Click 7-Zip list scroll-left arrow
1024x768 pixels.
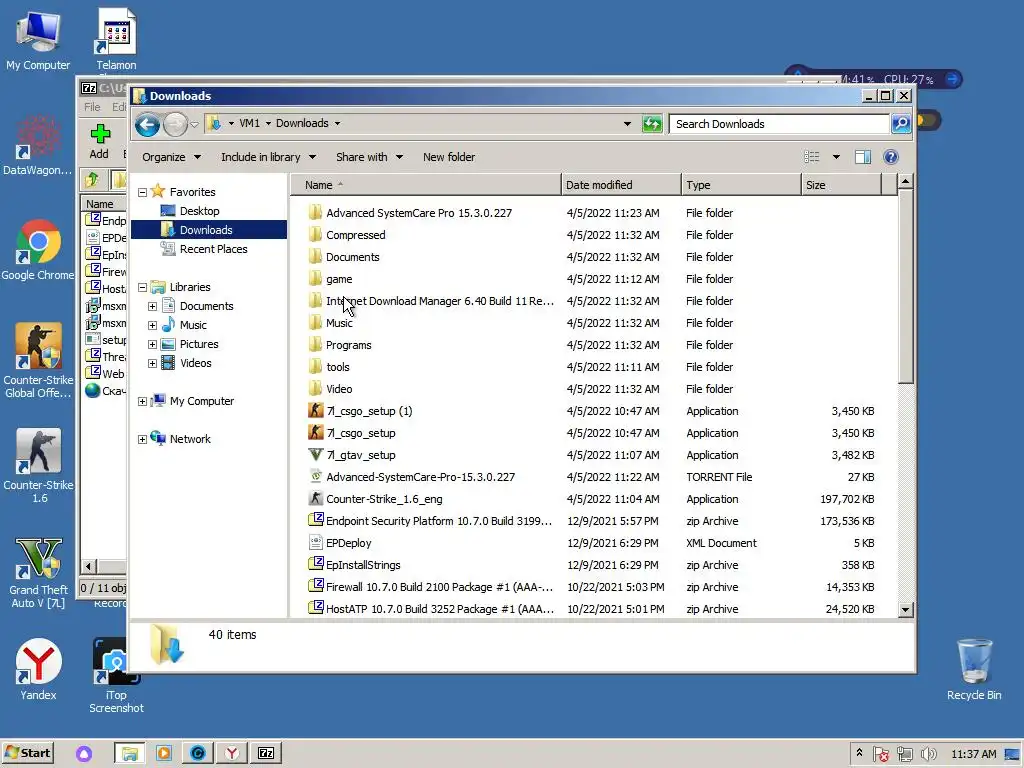click(89, 566)
